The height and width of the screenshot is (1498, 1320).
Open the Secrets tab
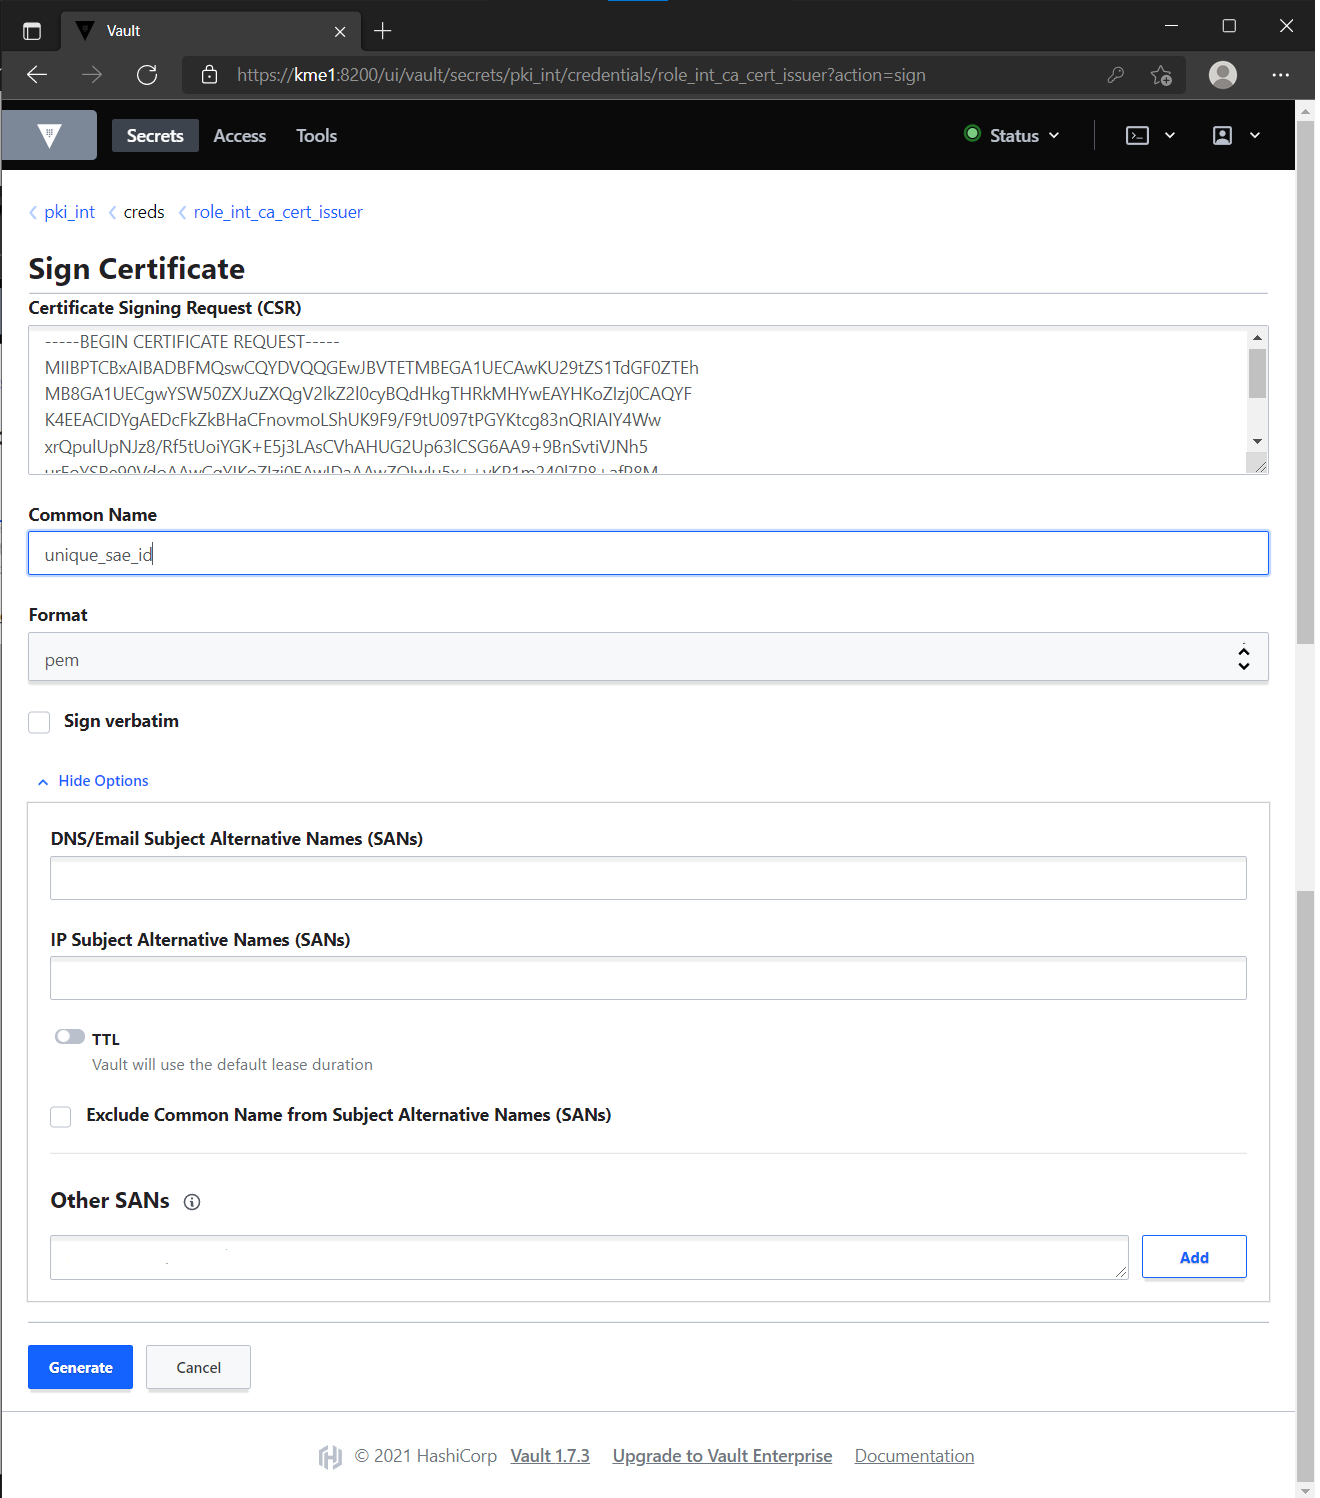pyautogui.click(x=155, y=136)
